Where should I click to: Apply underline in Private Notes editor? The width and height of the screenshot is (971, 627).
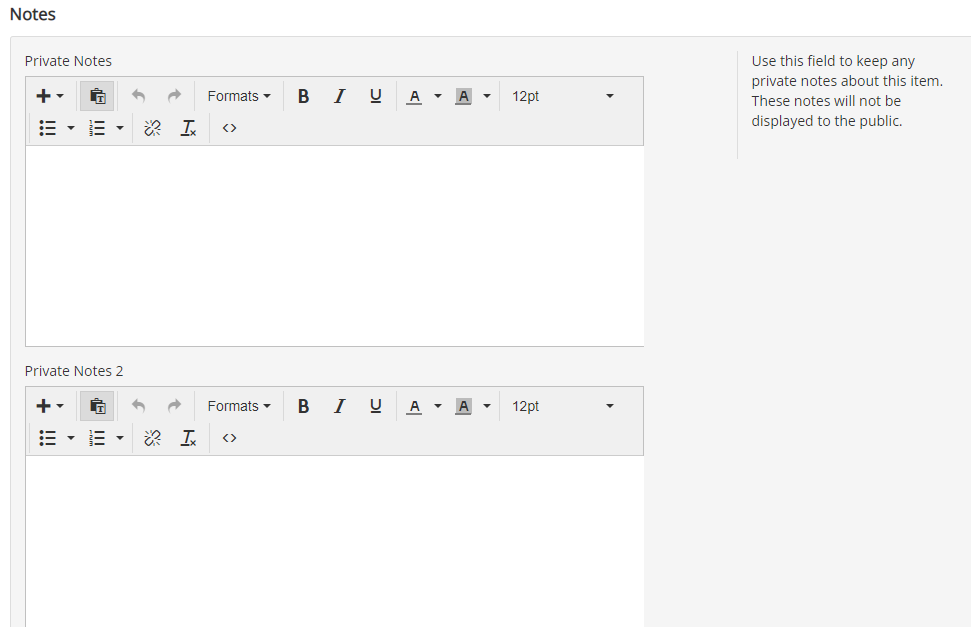(375, 96)
